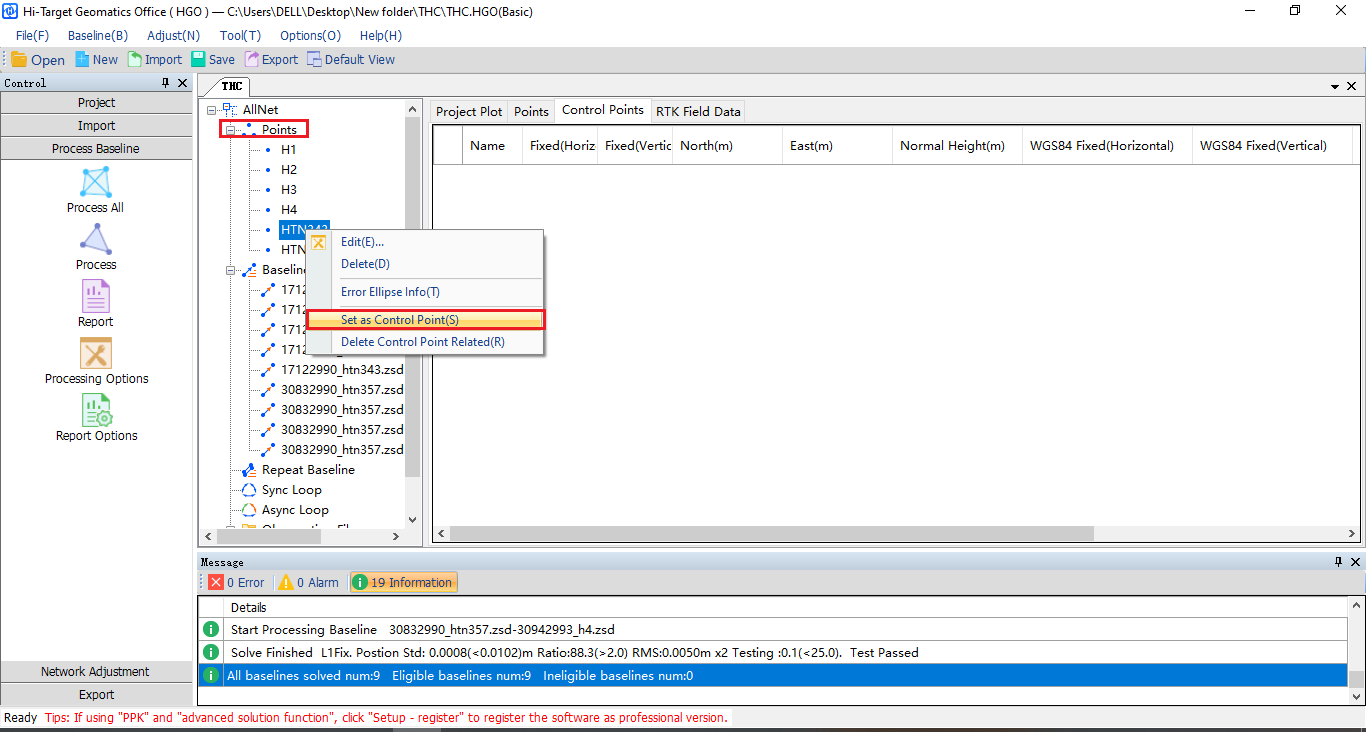Screen dimensions: 1368x732
Task: Click the Process triangle icon
Action: click(96, 240)
